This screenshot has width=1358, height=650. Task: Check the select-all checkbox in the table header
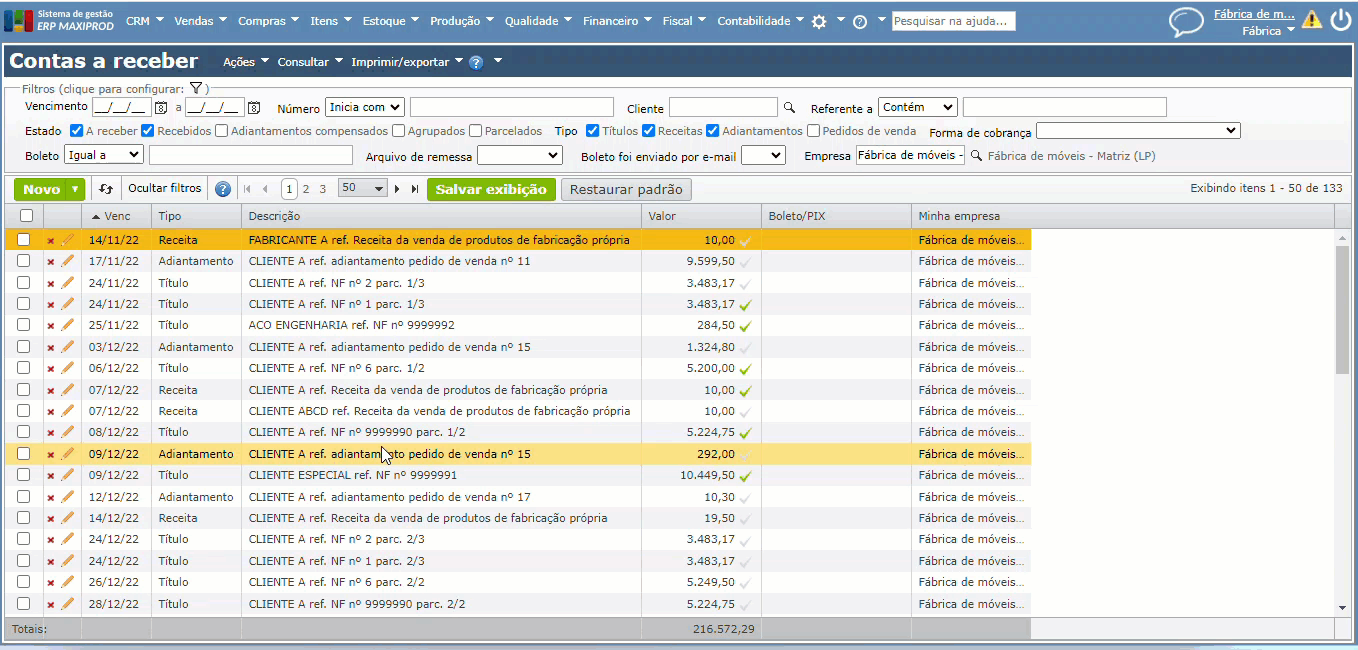click(26, 216)
